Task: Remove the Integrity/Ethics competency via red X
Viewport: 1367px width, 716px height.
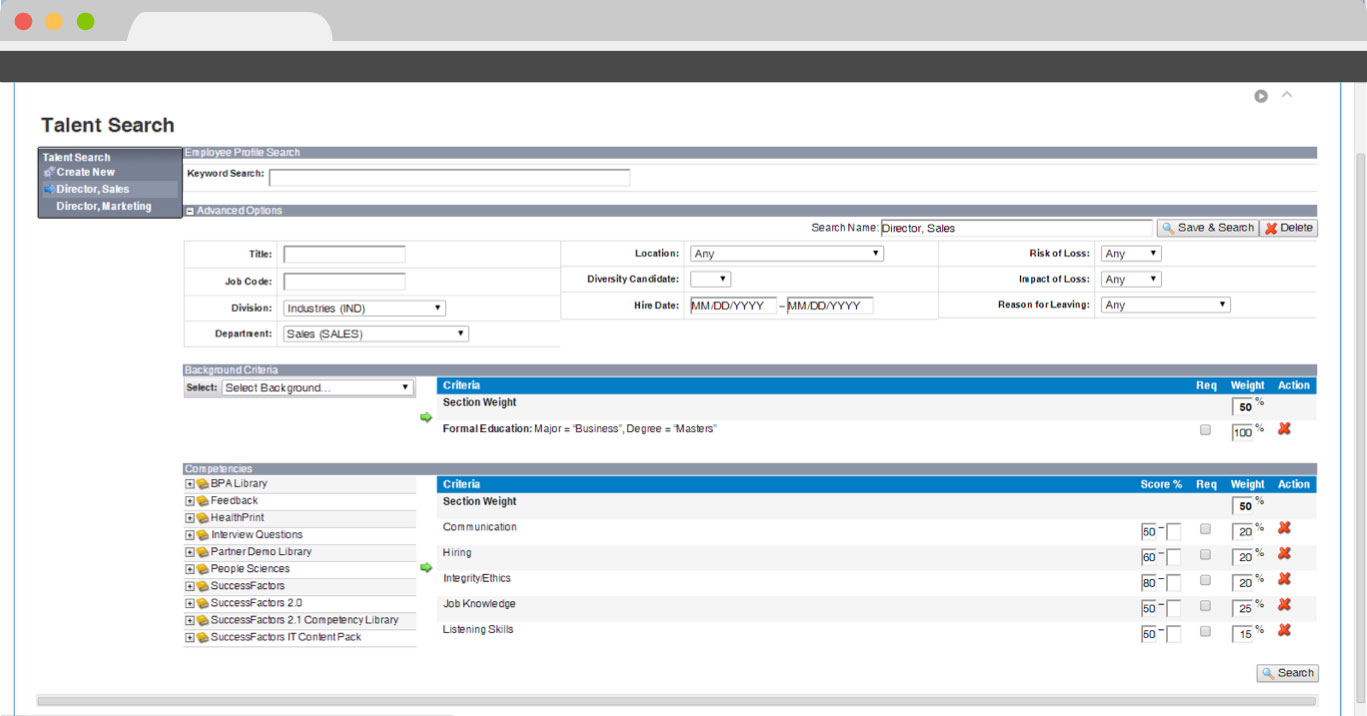Action: [x=1284, y=579]
